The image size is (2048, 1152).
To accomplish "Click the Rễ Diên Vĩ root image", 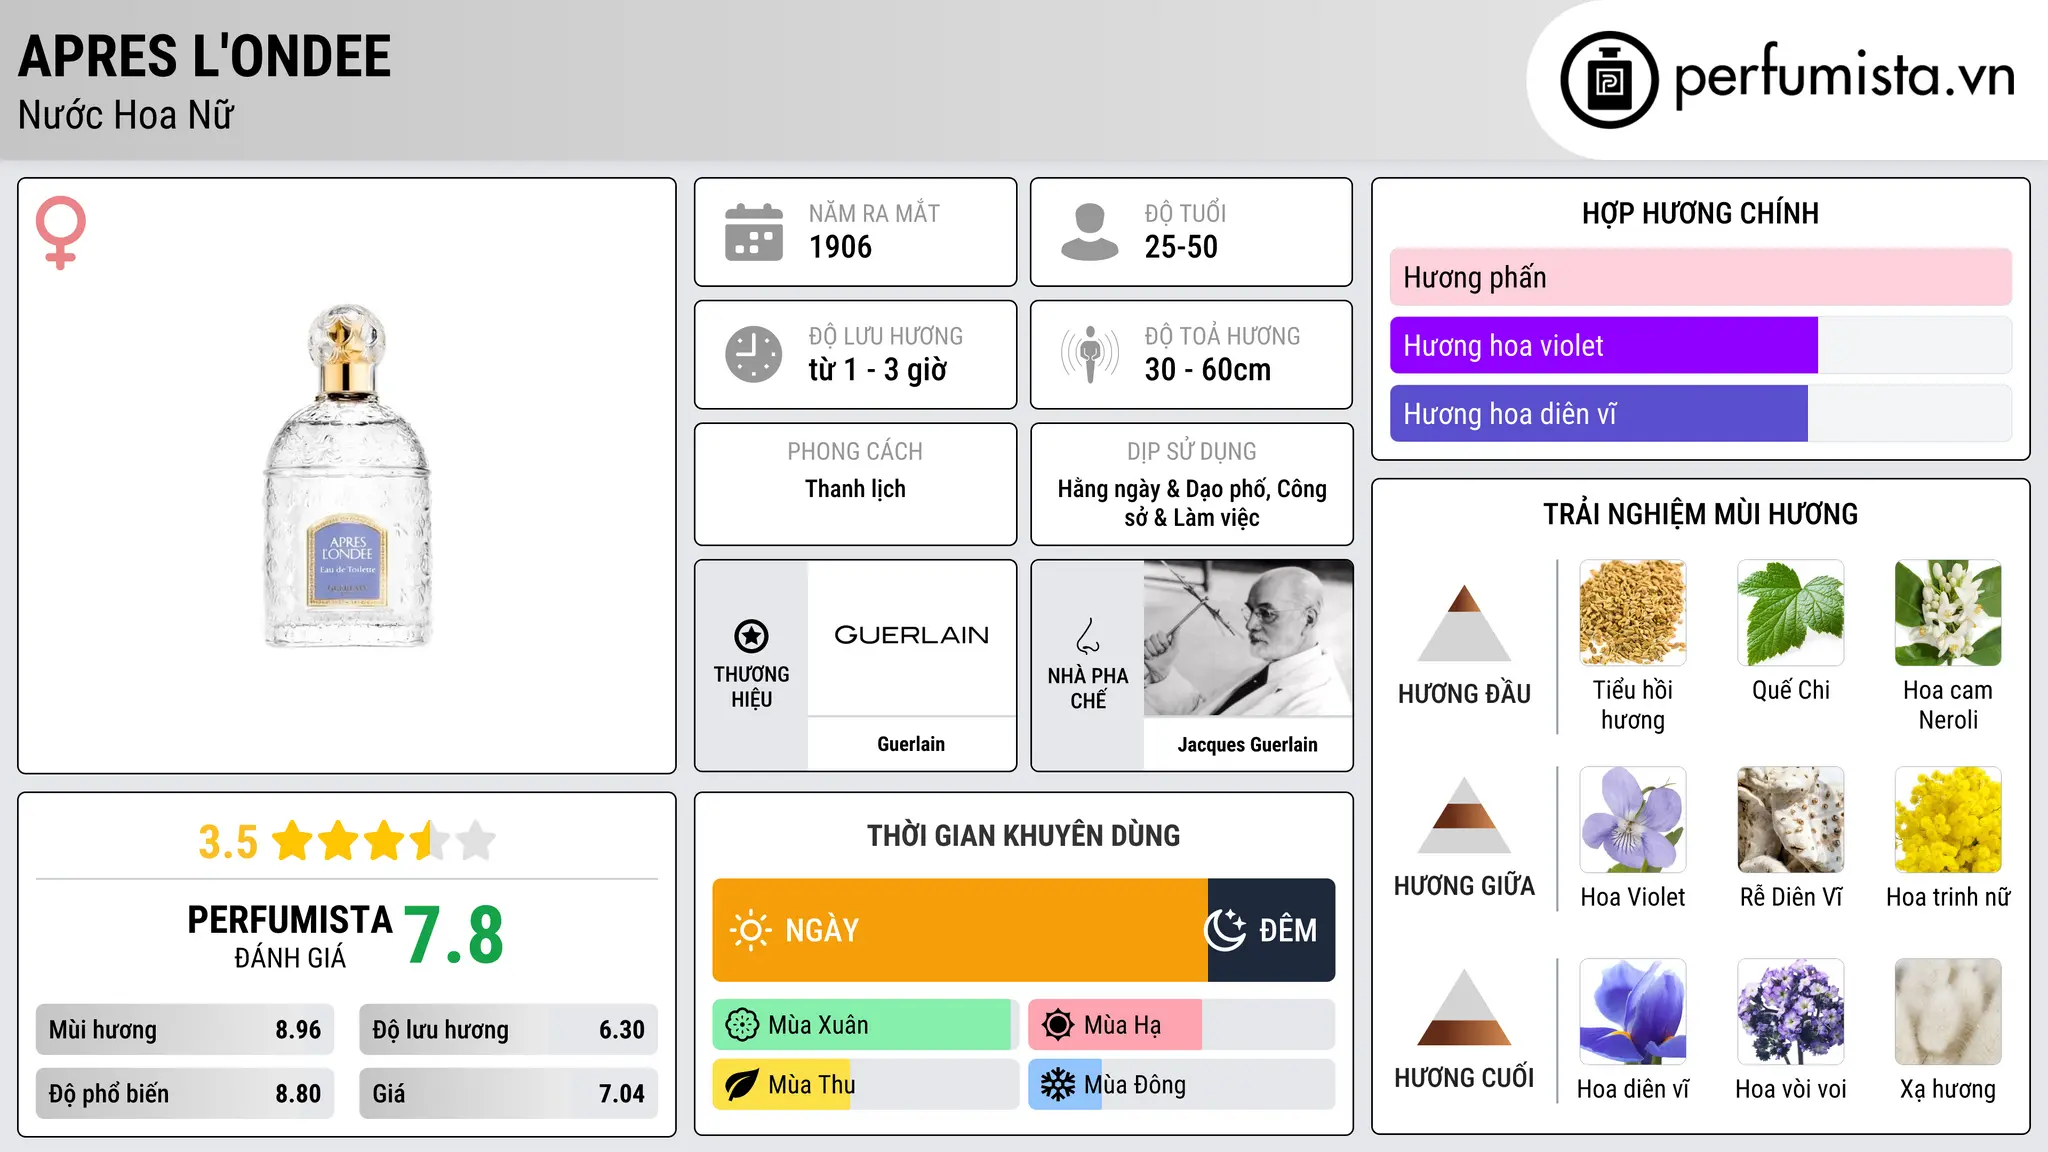I will 1791,820.
